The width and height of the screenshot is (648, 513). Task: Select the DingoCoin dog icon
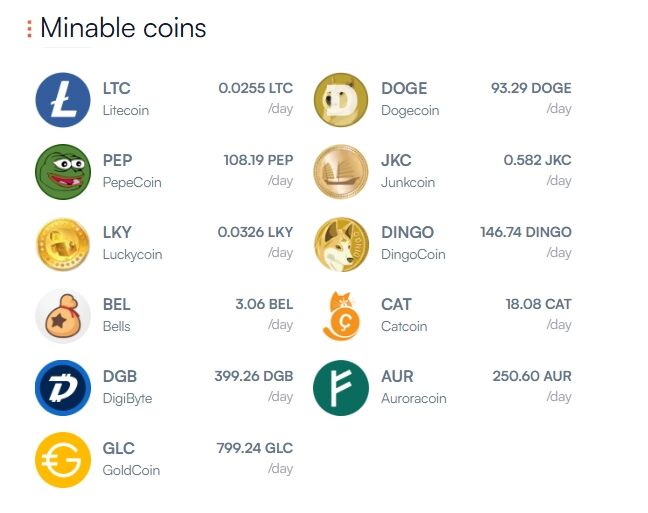(341, 243)
